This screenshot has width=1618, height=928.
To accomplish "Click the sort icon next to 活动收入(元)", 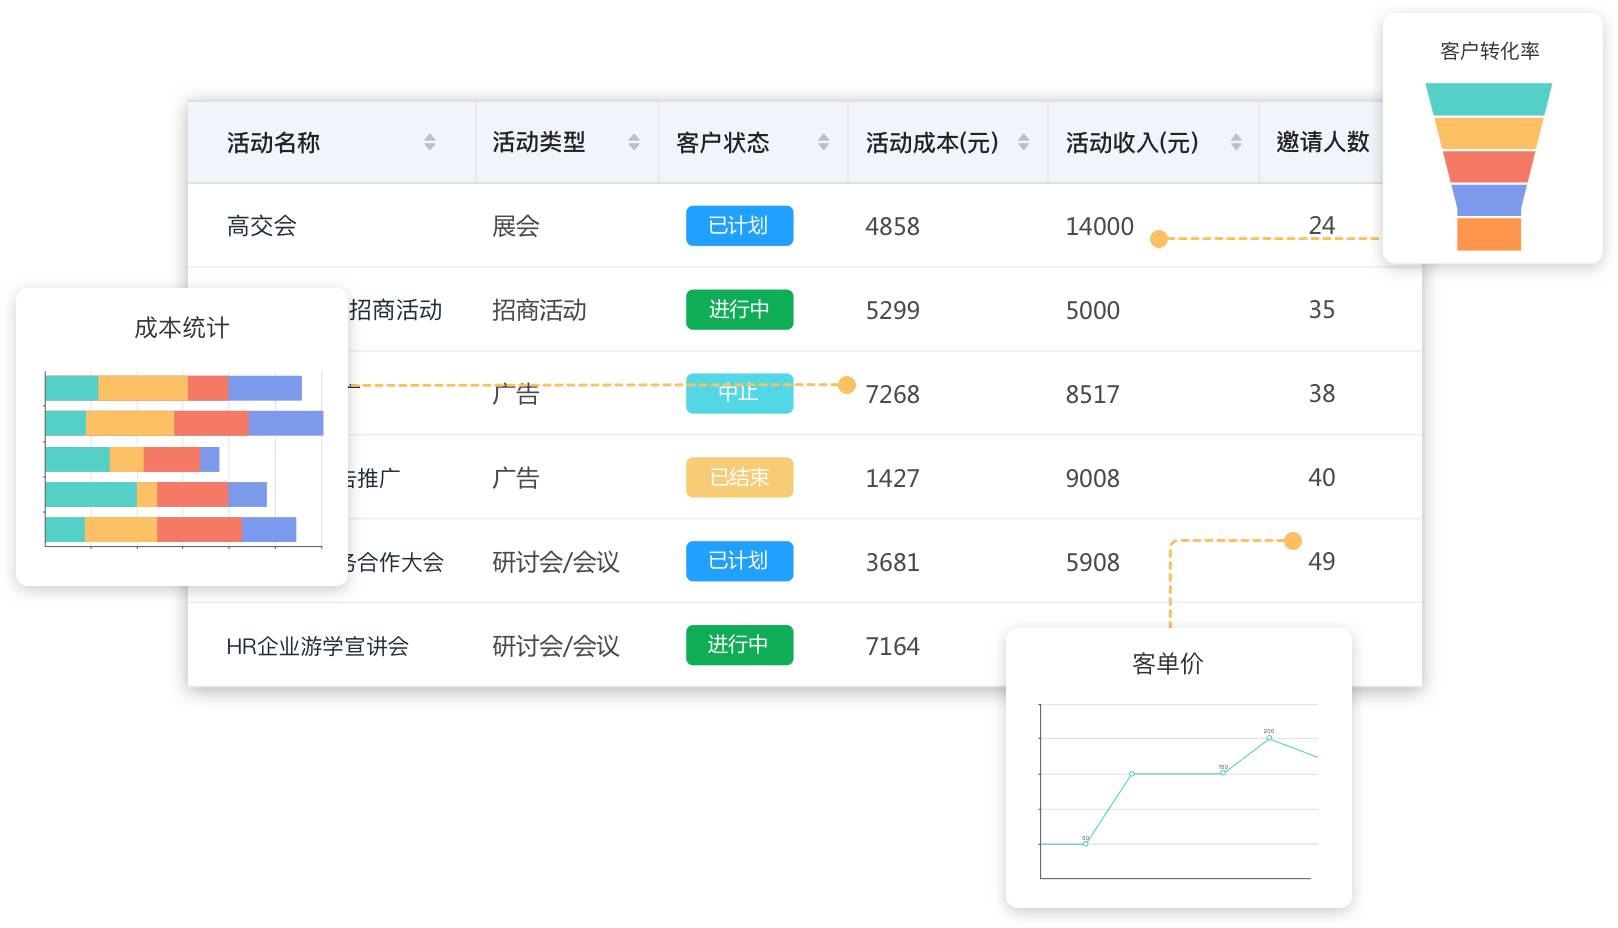I will 1237,142.
